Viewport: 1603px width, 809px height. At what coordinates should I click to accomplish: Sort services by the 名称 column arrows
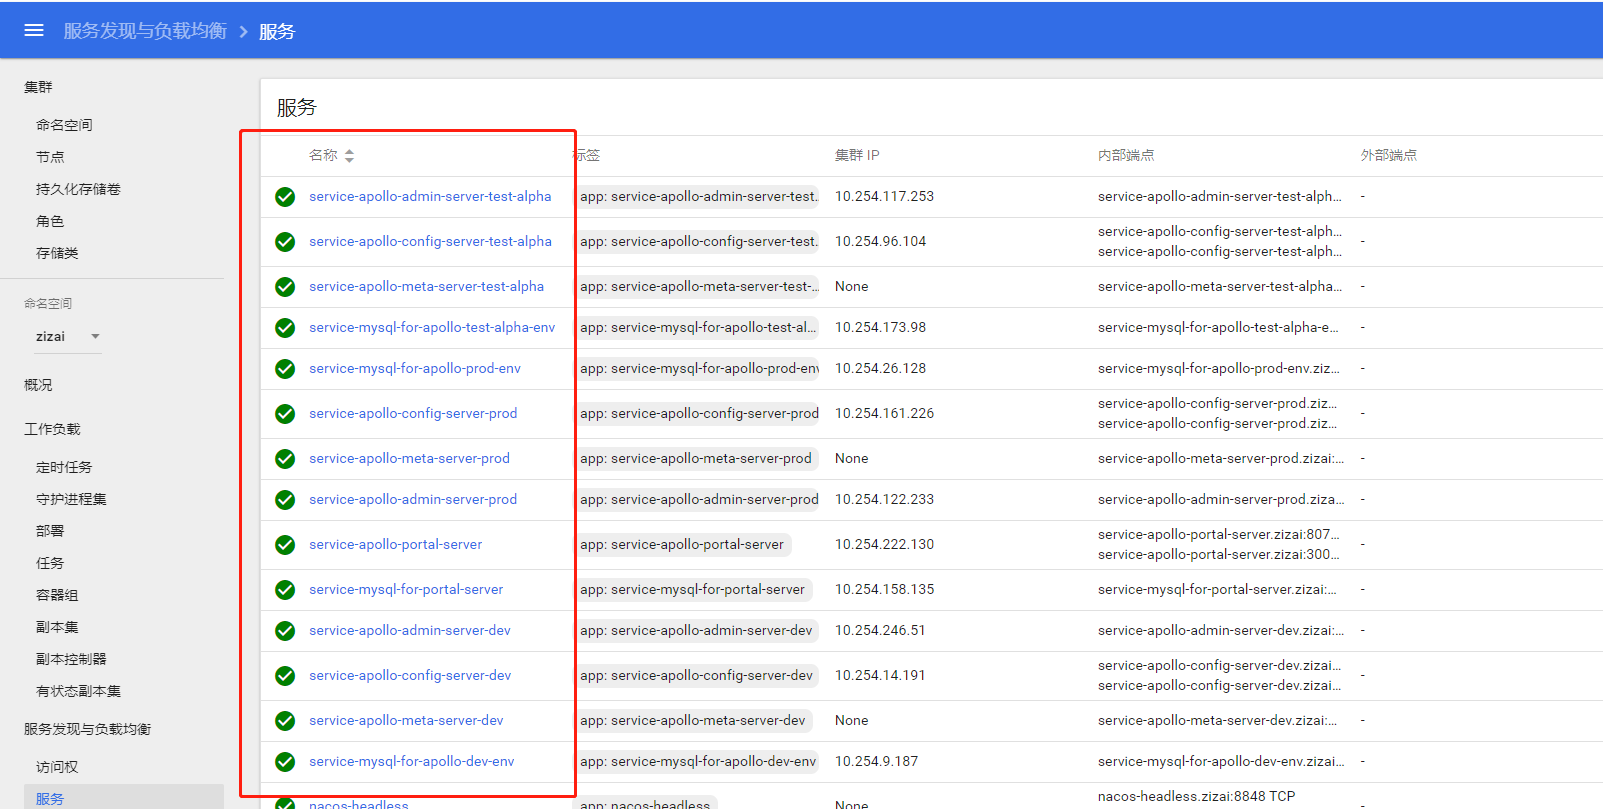(349, 156)
